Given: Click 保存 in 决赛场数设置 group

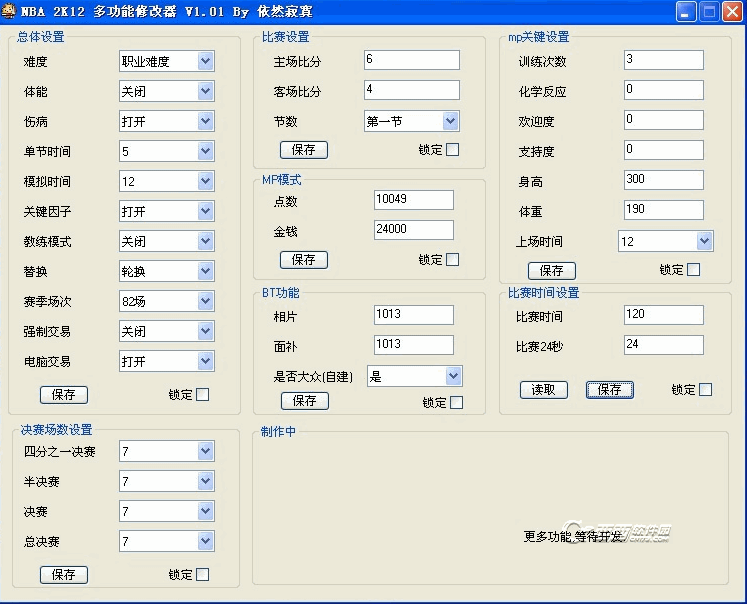Looking at the screenshot, I should (x=64, y=575).
